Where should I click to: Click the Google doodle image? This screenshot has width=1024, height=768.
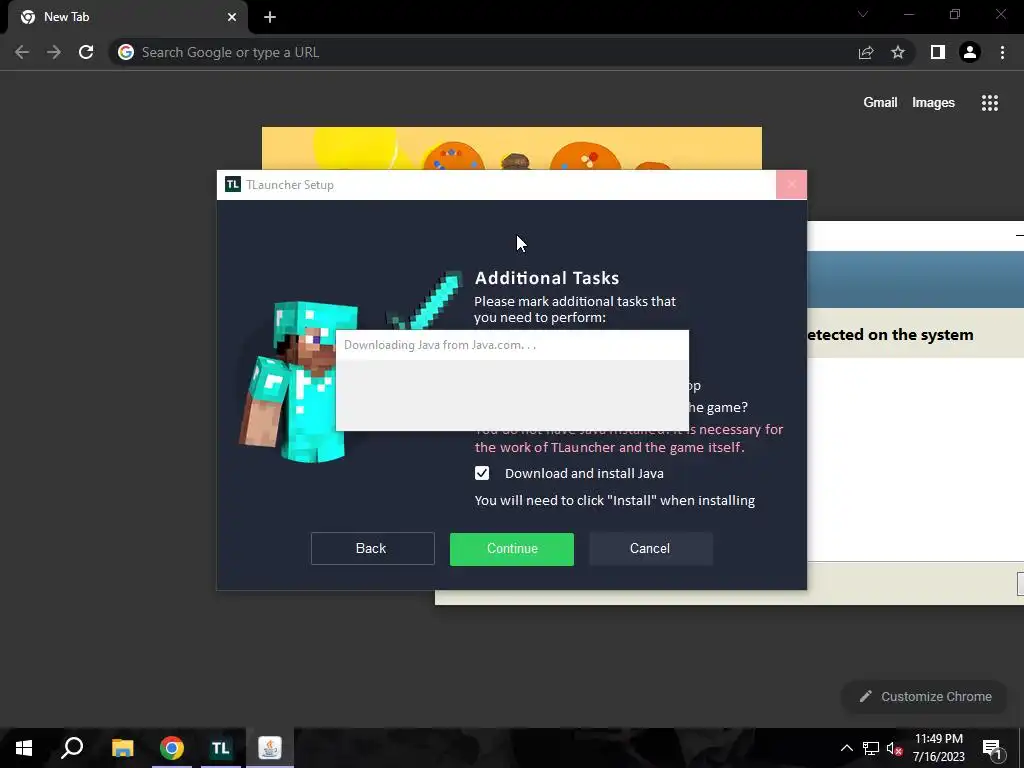tap(511, 148)
